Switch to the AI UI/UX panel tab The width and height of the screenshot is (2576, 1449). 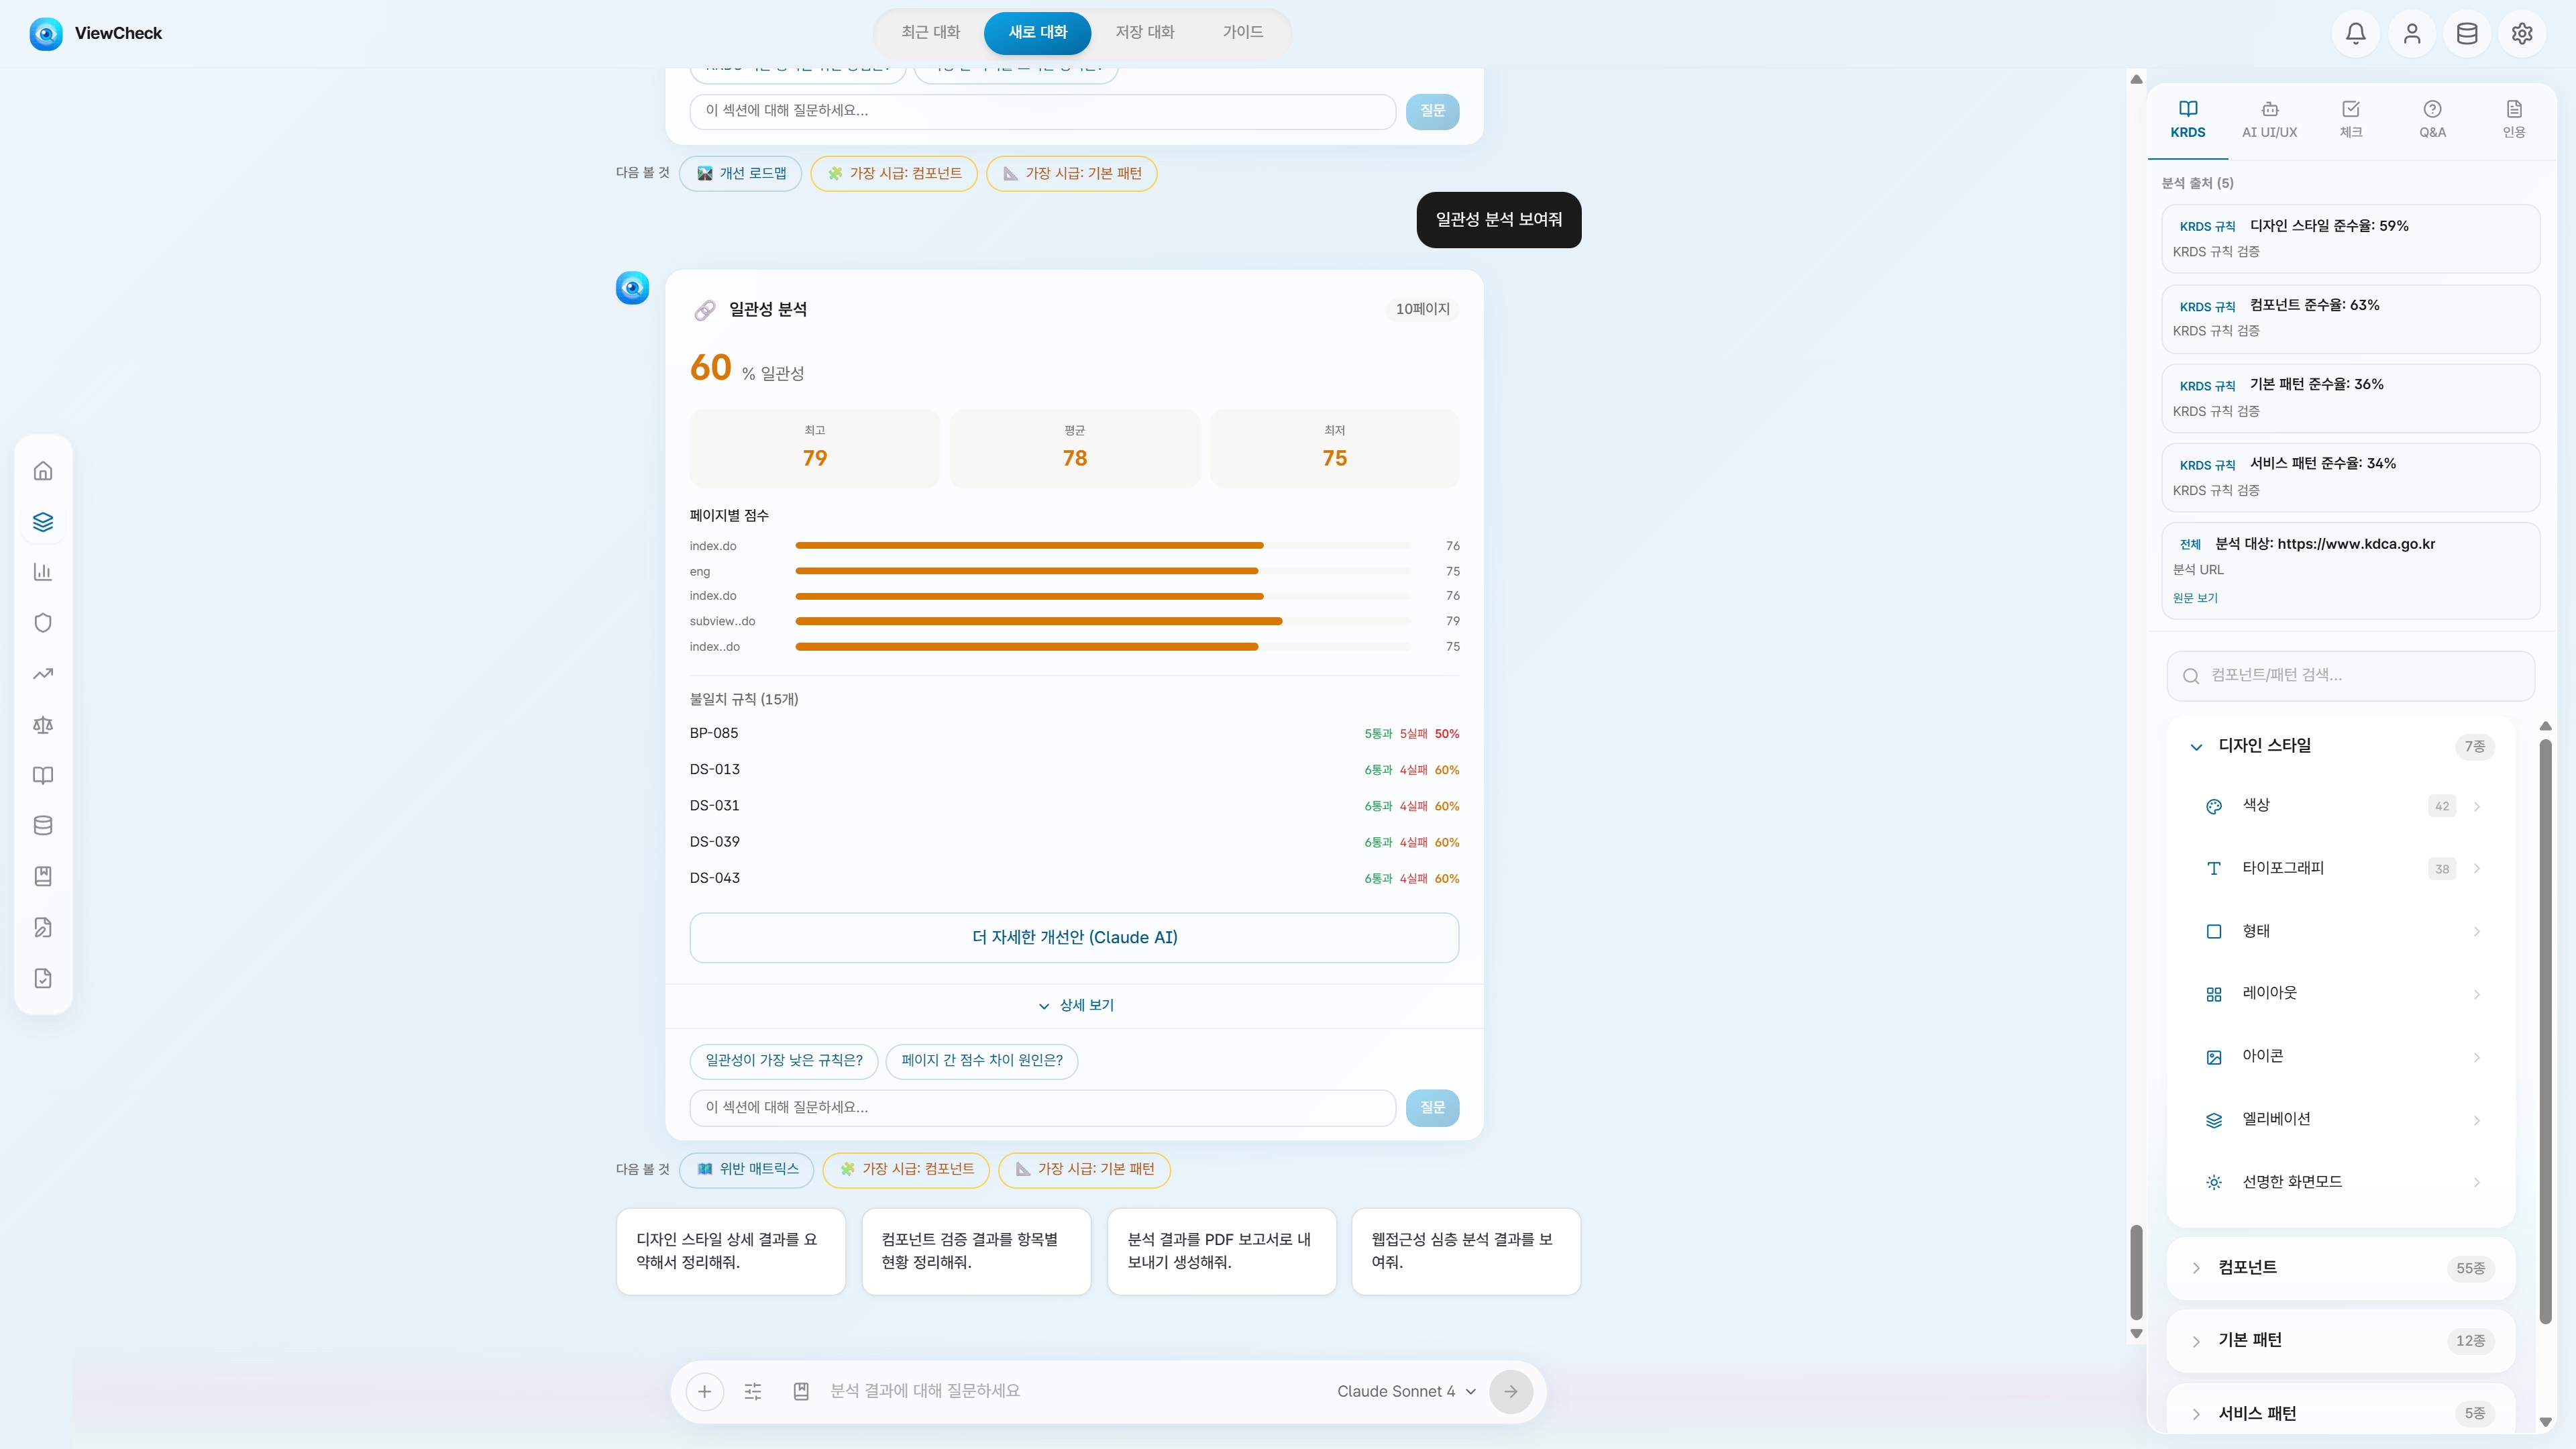[2270, 120]
